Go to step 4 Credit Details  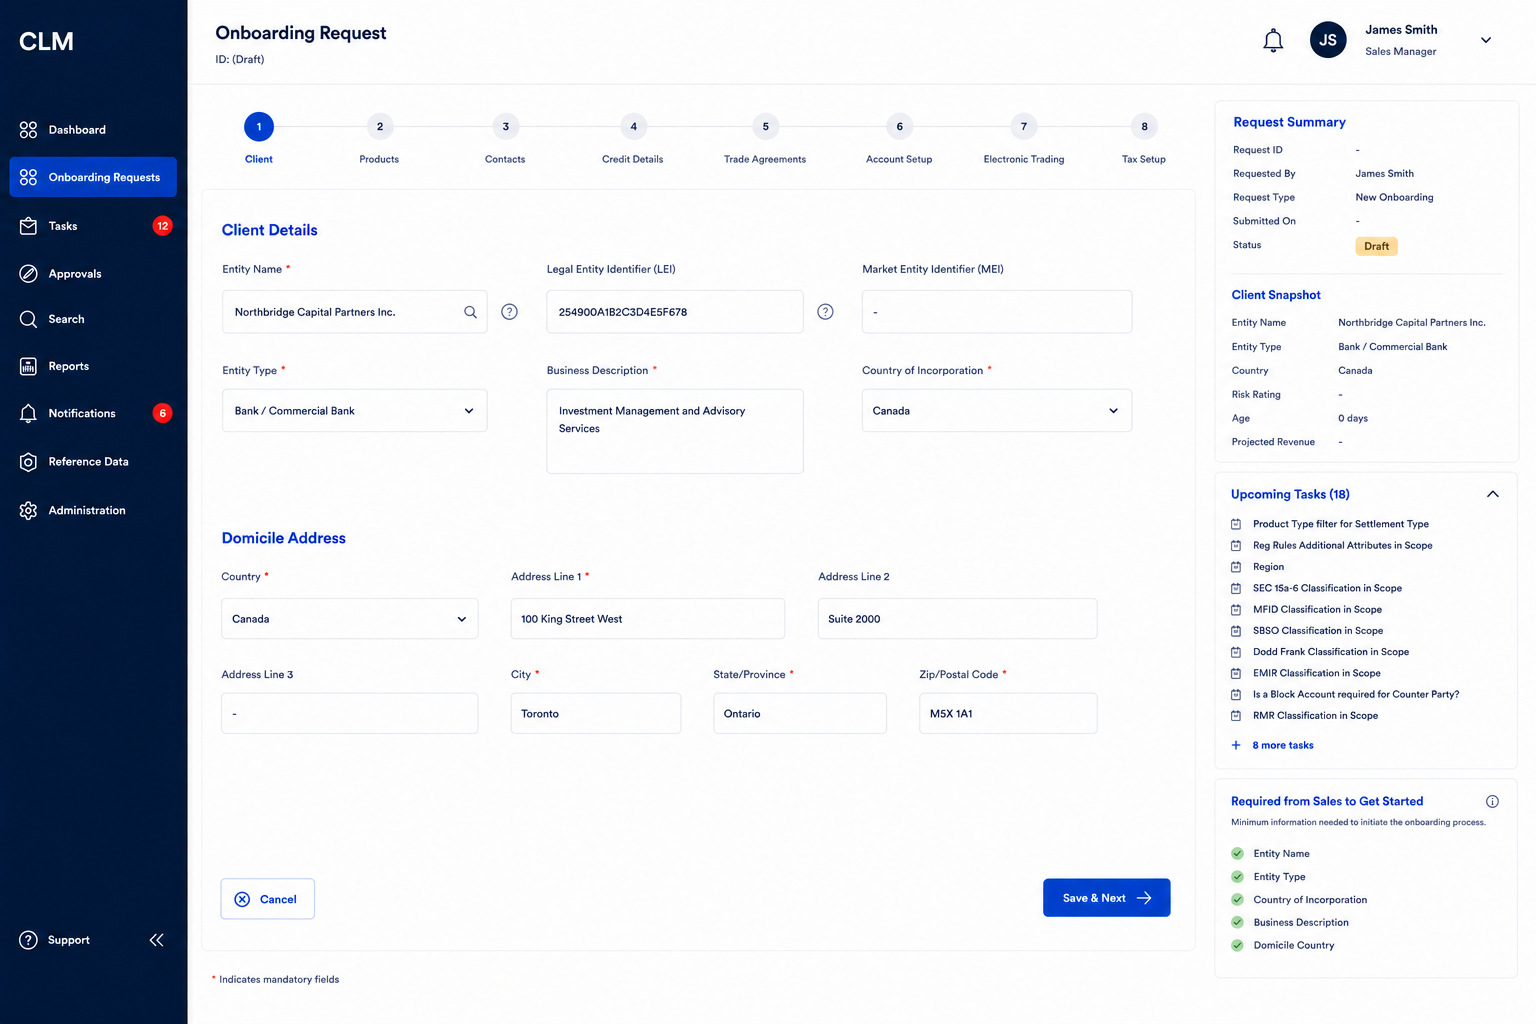(x=633, y=127)
